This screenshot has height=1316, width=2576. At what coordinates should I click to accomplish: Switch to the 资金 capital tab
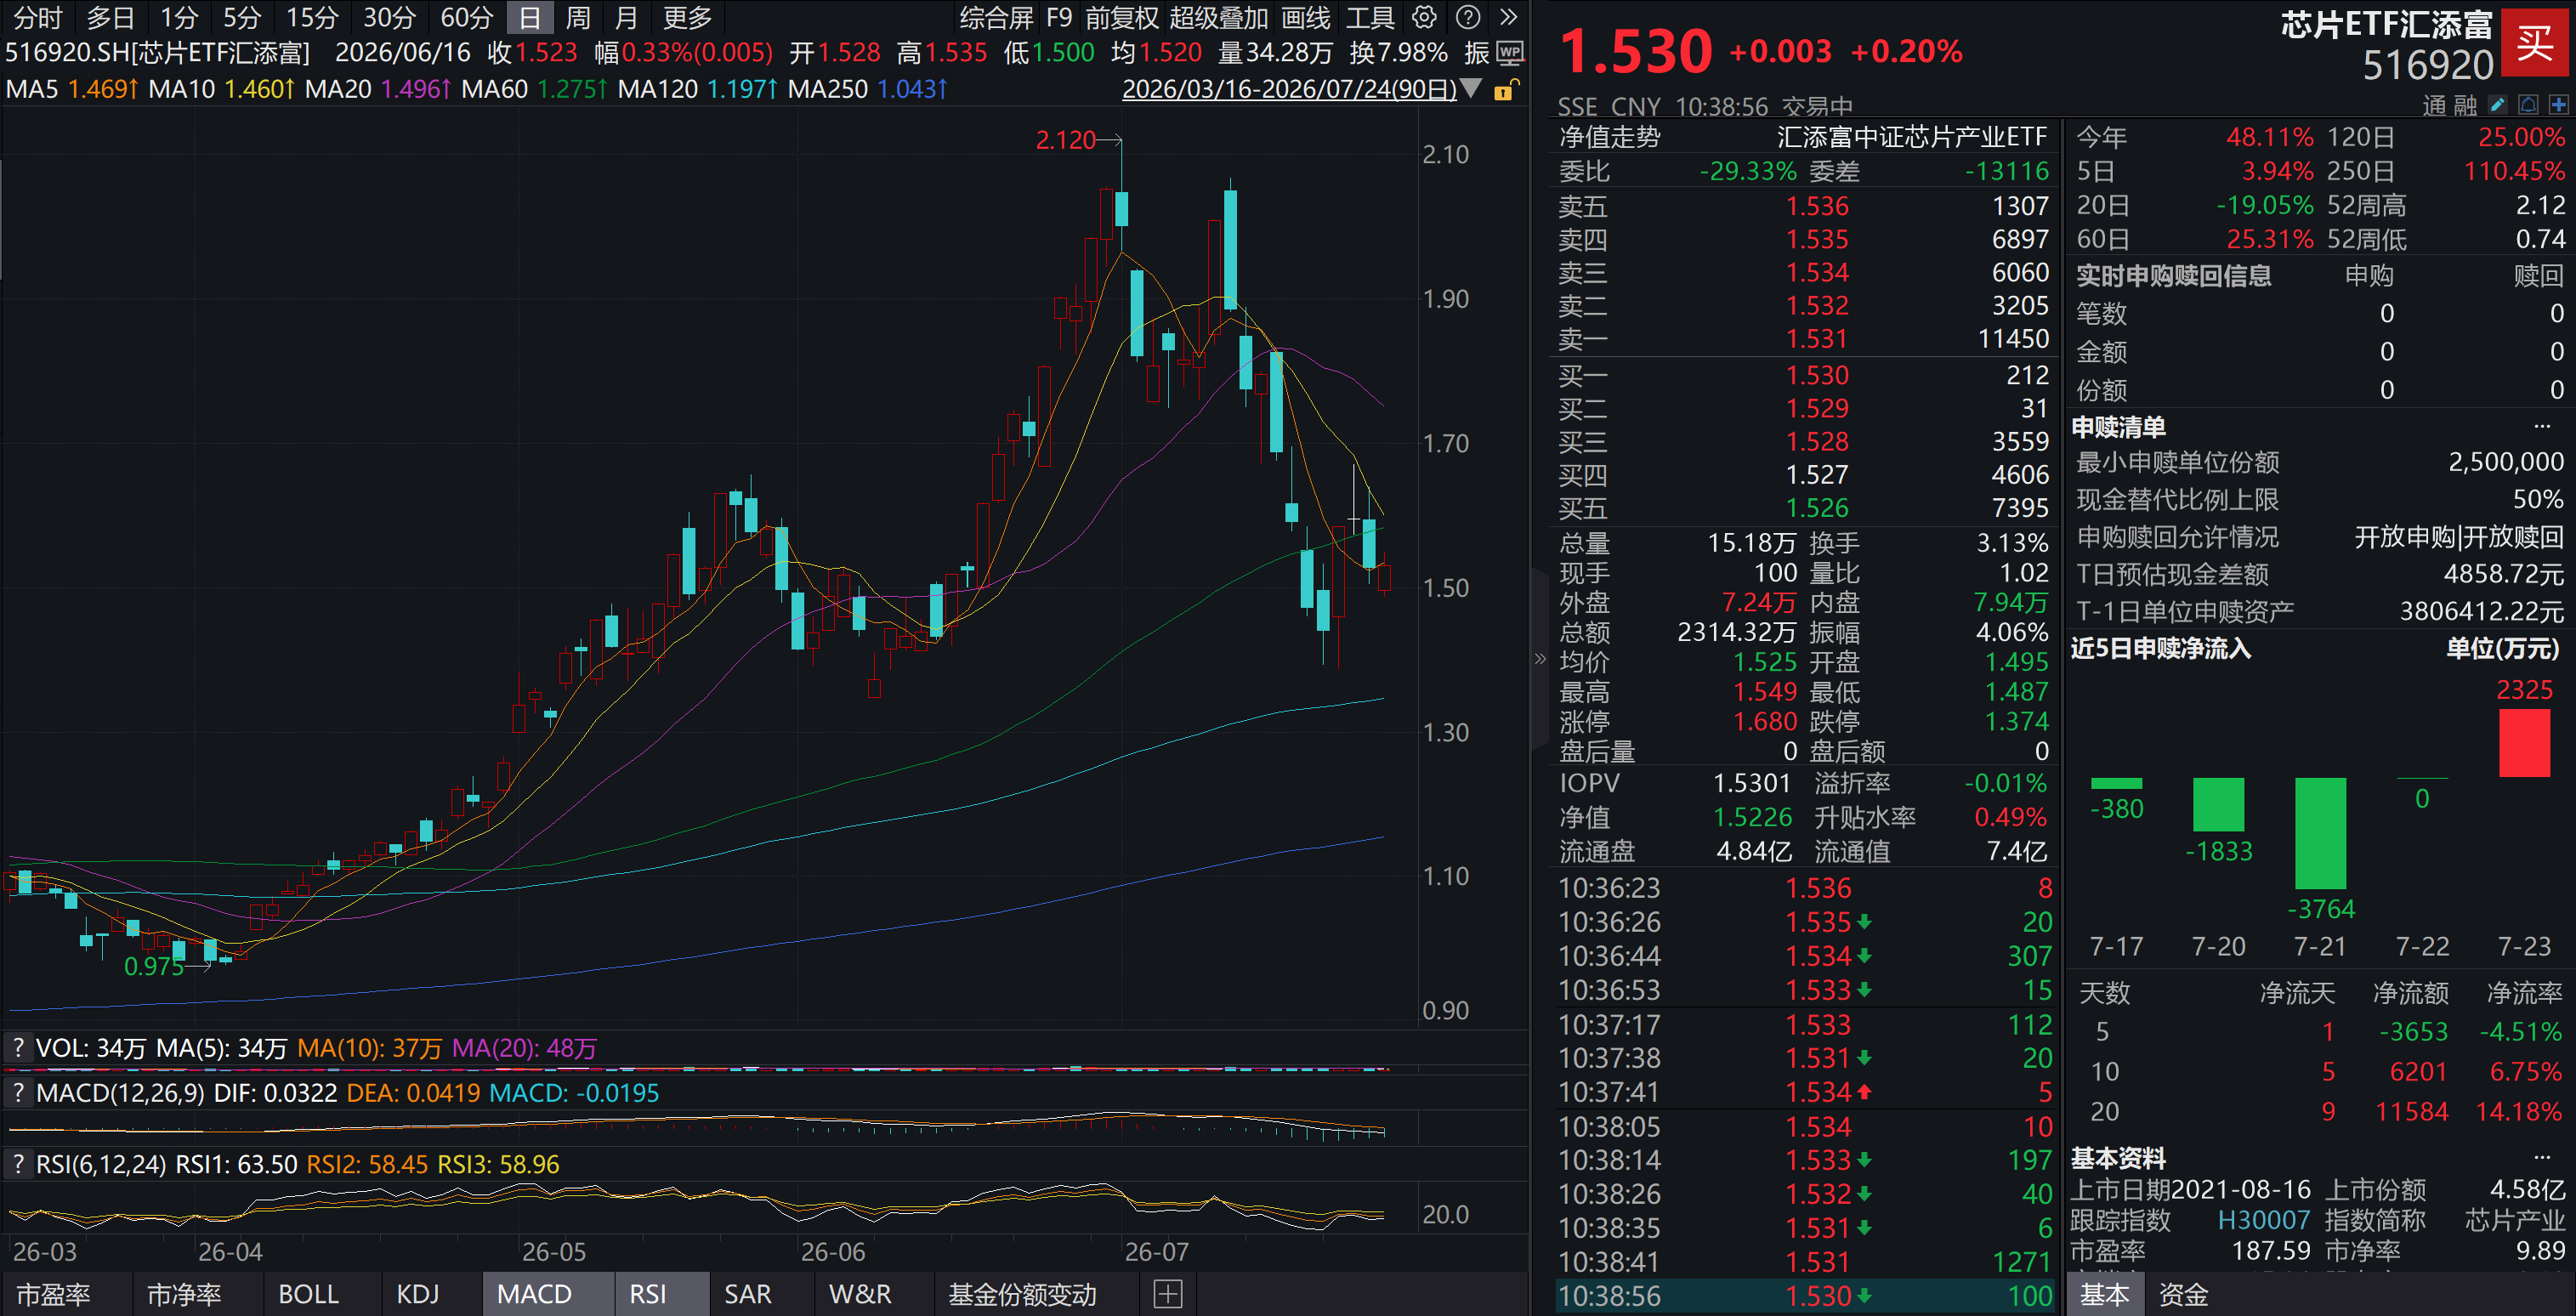(x=2183, y=1294)
